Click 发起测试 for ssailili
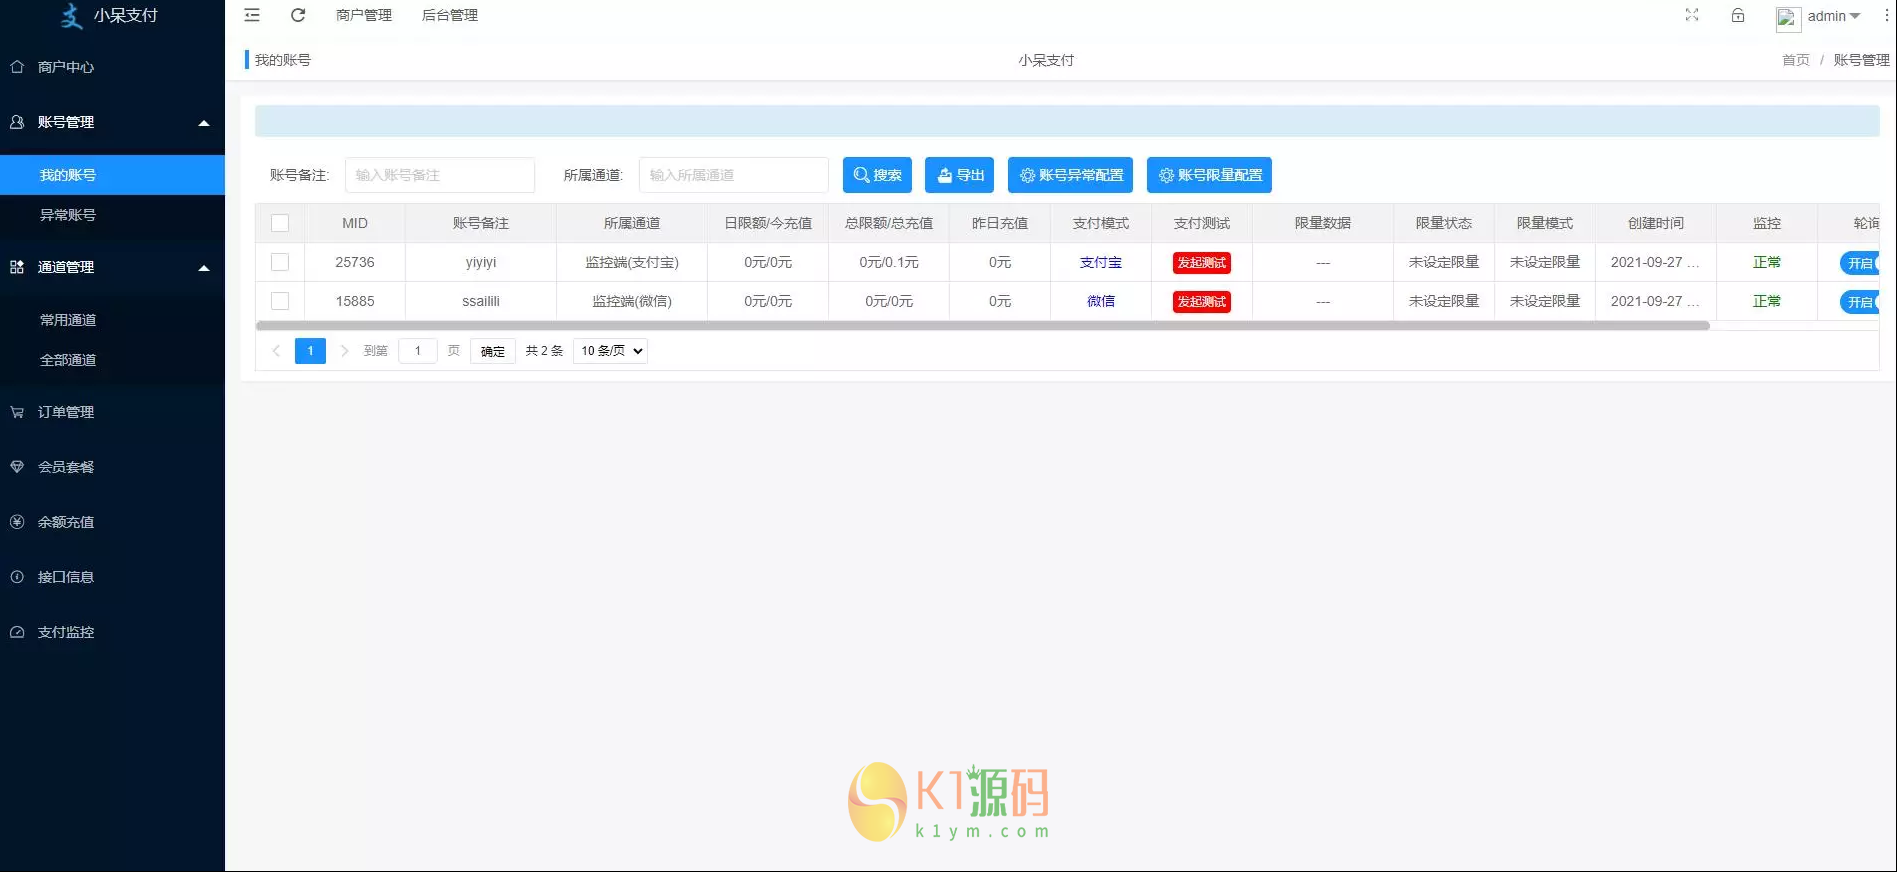The image size is (1897, 872). [1202, 302]
